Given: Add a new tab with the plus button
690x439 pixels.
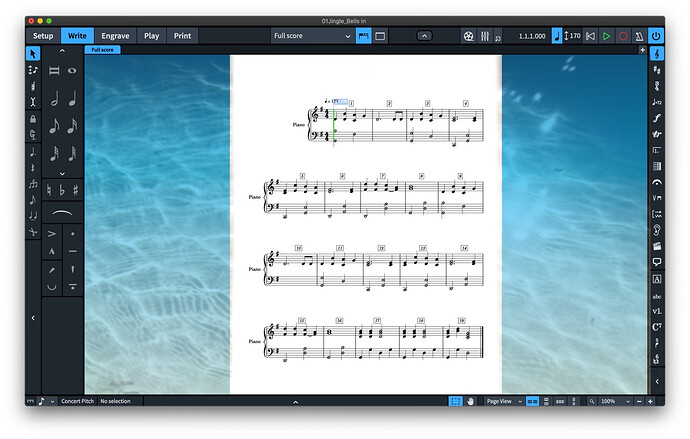Looking at the screenshot, I should [642, 50].
